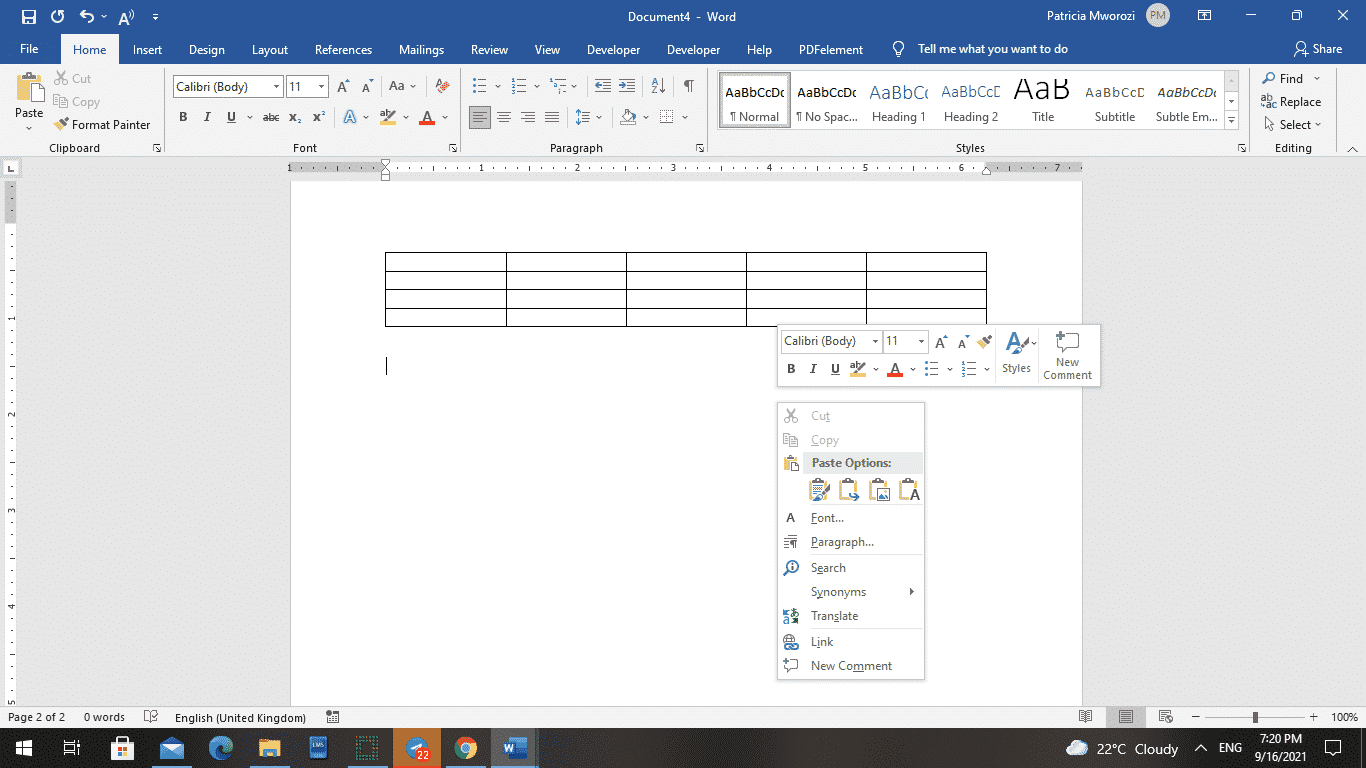Toggle Center paragraph alignment
1366x768 pixels.
(x=504, y=117)
